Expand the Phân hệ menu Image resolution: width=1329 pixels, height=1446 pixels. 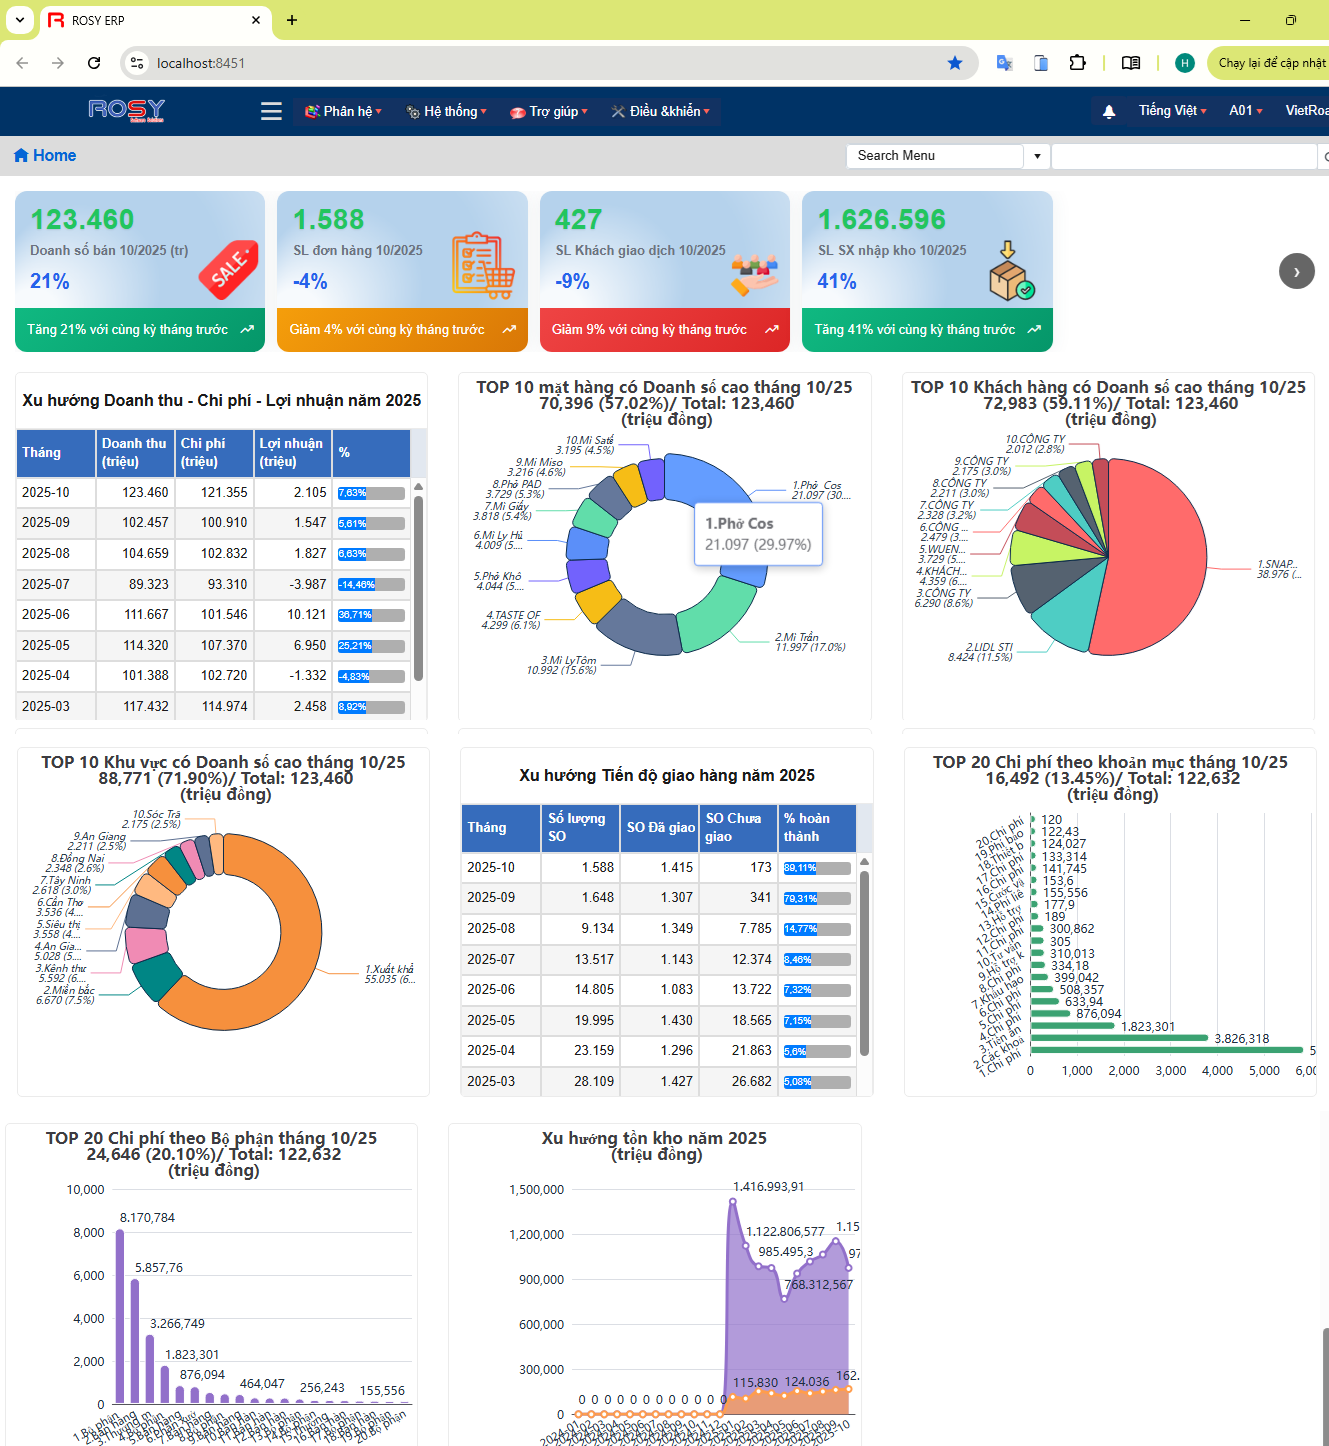[343, 111]
